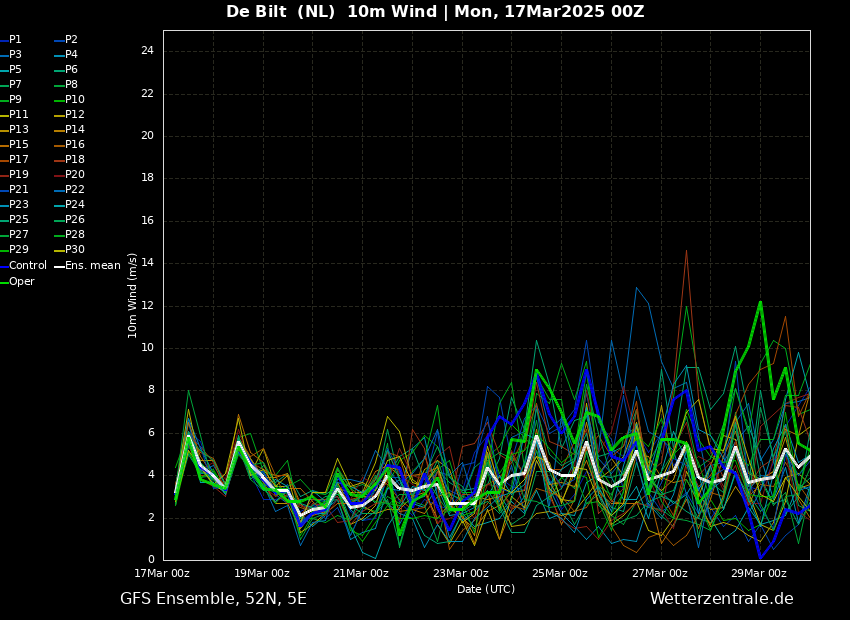The image size is (850, 620).
Task: Click the 23Mar 00z x-axis label
Action: coord(460,574)
